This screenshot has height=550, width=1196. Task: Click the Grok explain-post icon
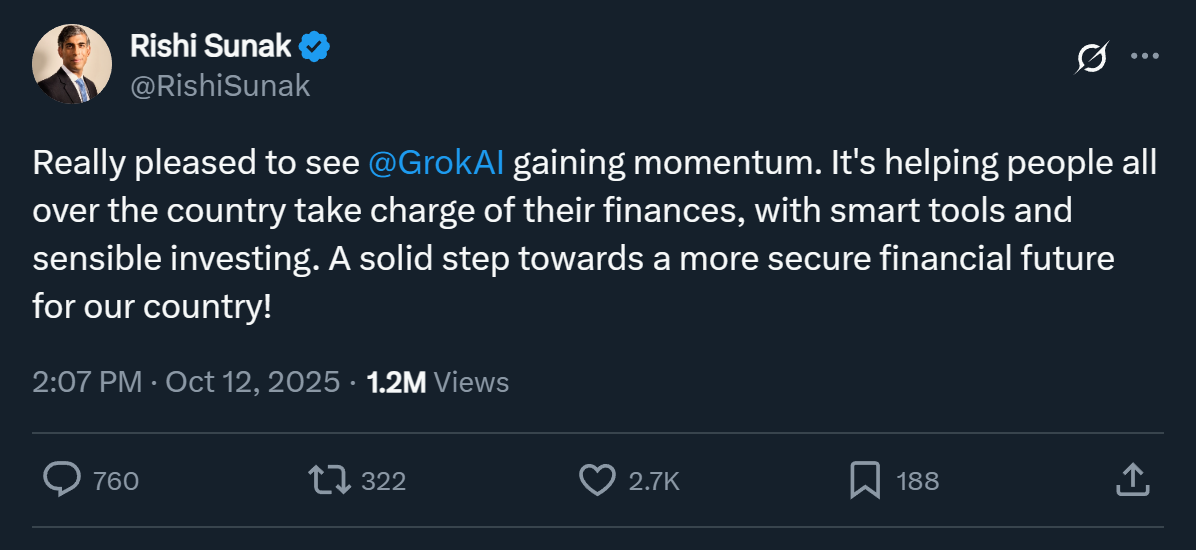coord(1091,58)
